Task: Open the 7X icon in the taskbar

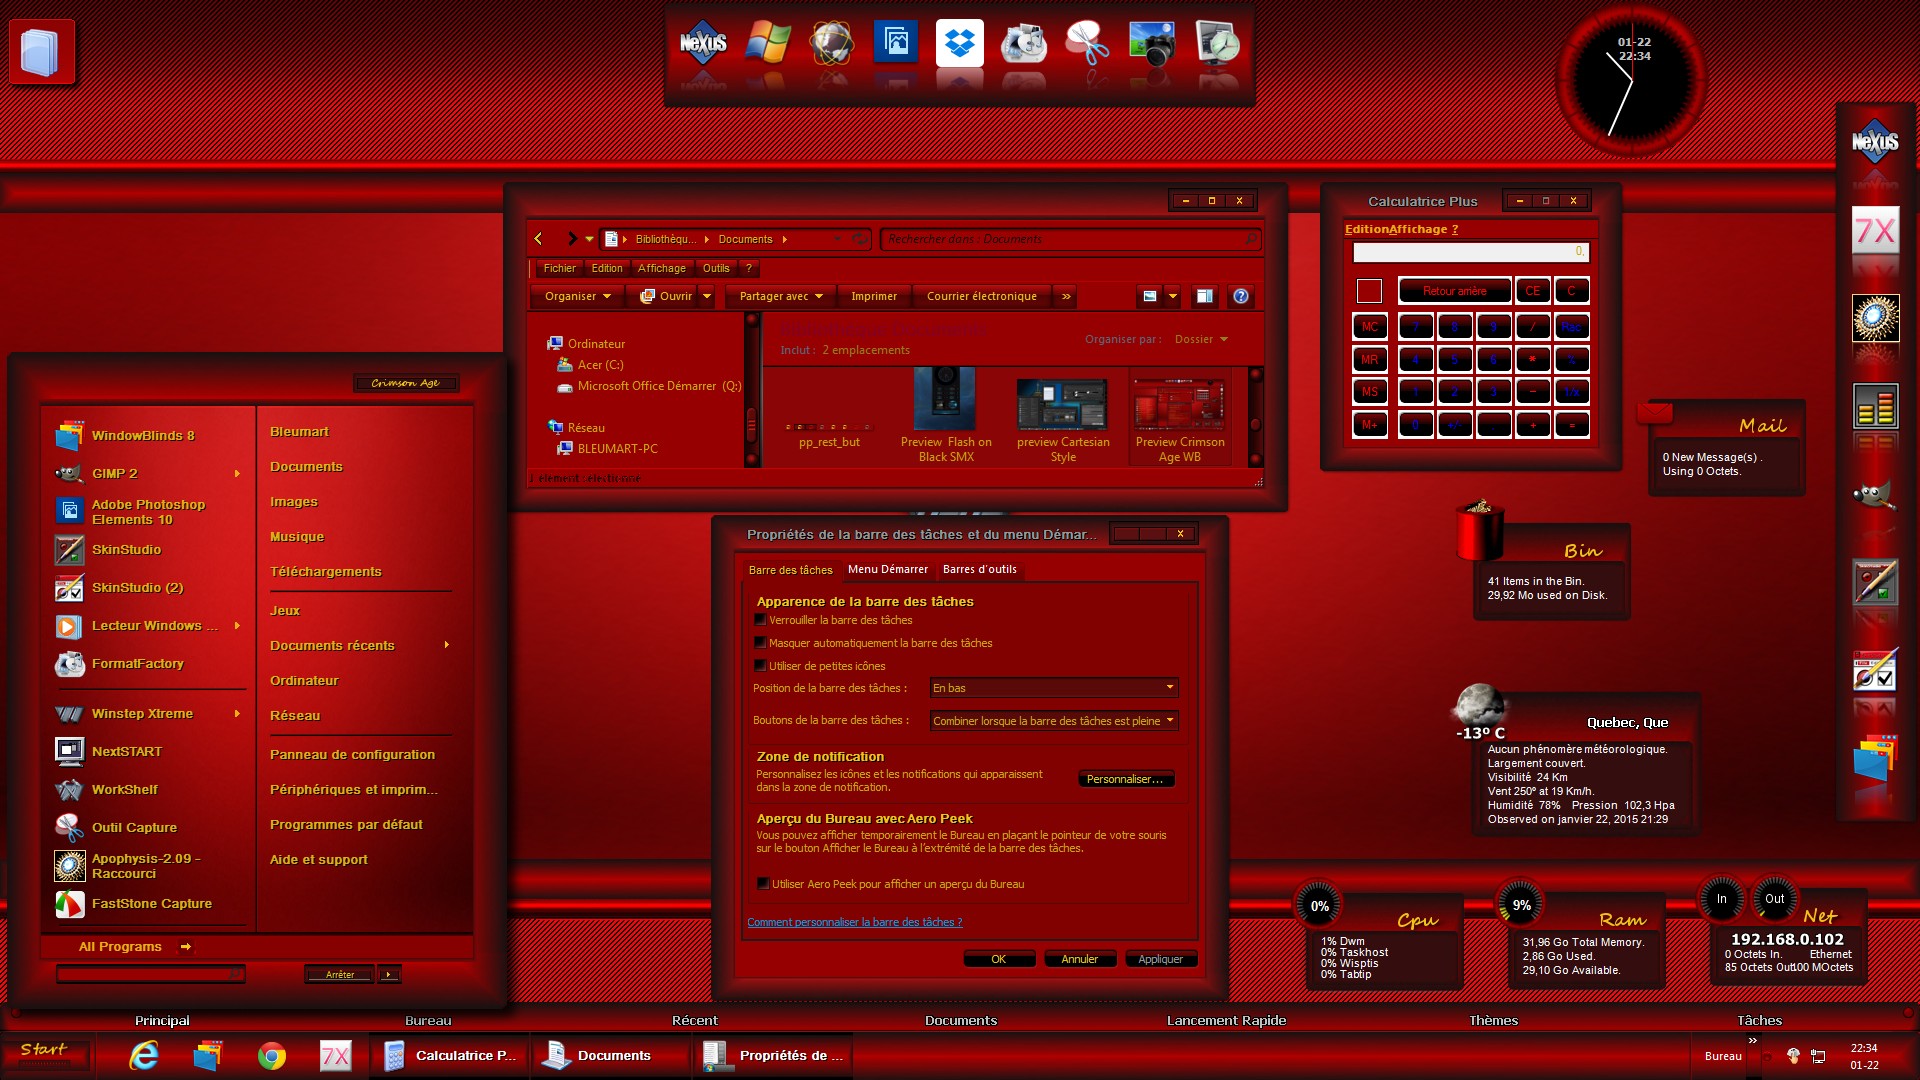Action: pos(335,1055)
